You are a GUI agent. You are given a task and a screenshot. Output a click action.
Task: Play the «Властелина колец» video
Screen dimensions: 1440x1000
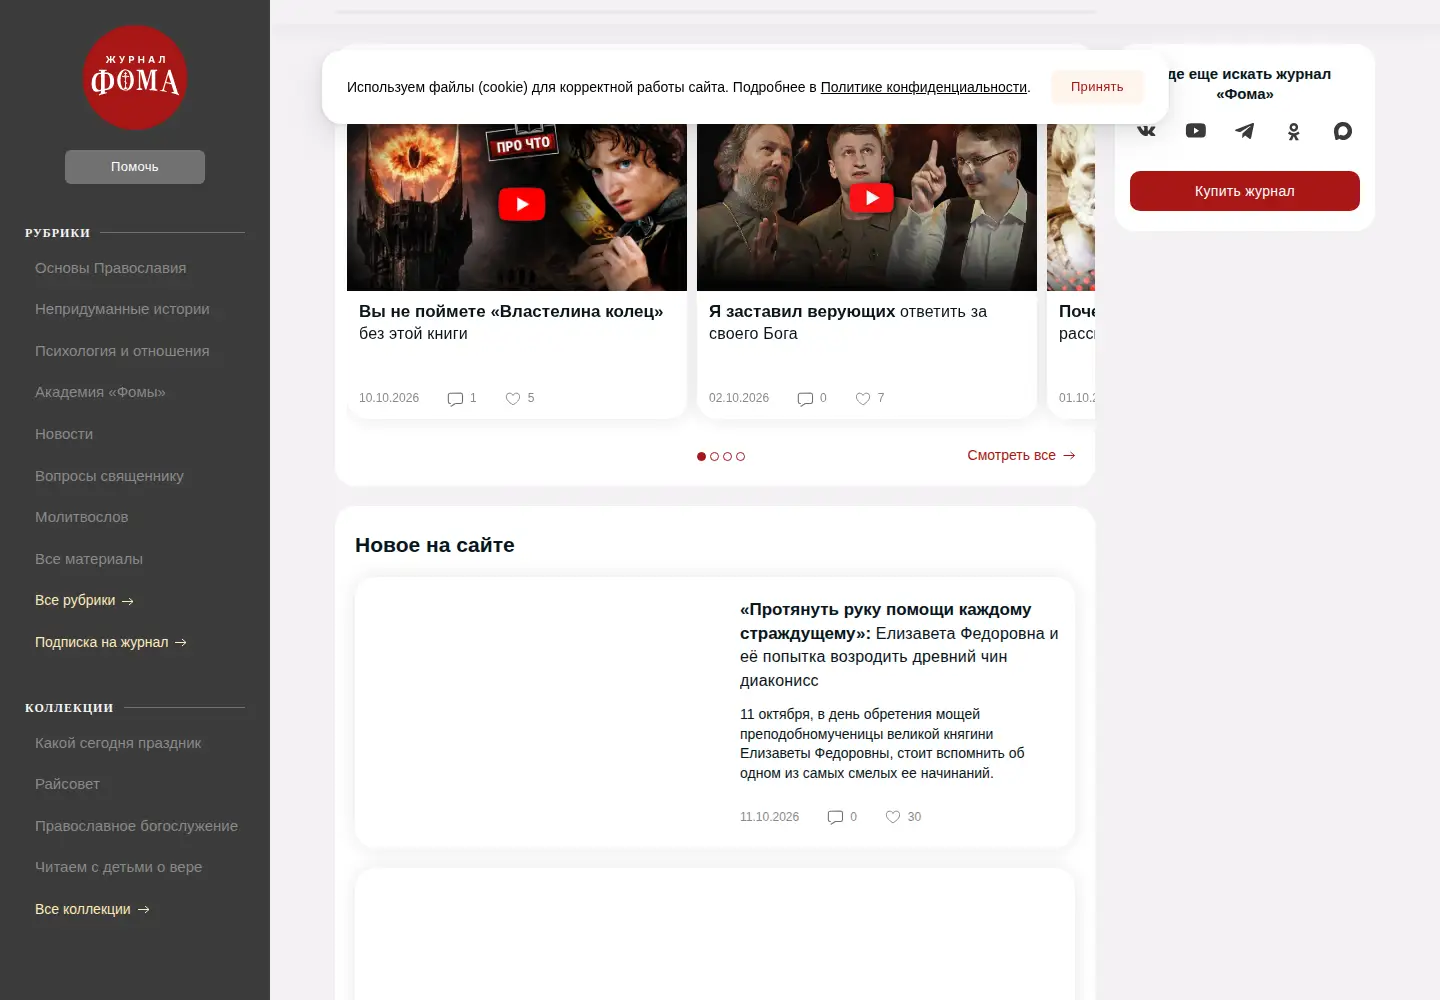522,204
